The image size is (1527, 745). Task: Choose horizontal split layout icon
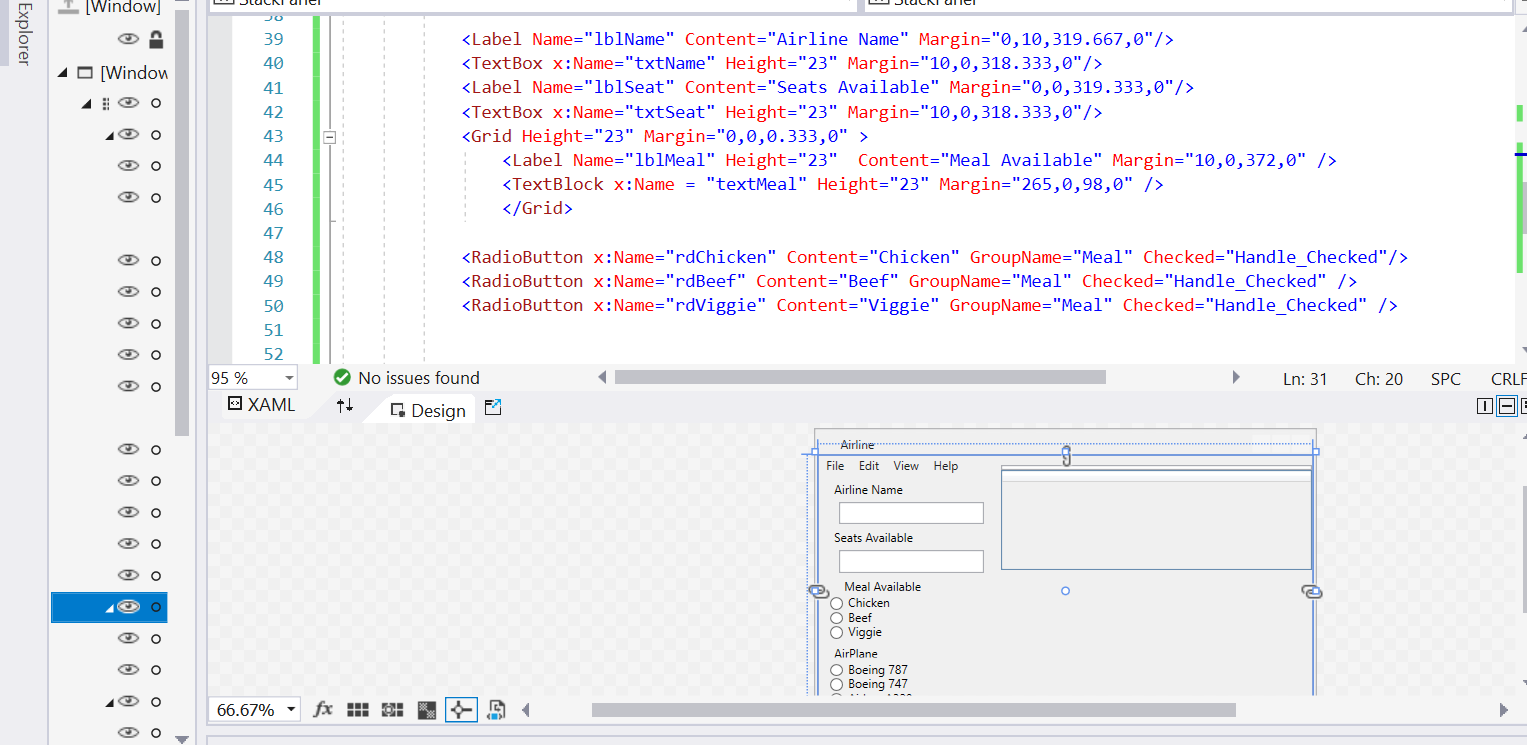pyautogui.click(x=1506, y=406)
